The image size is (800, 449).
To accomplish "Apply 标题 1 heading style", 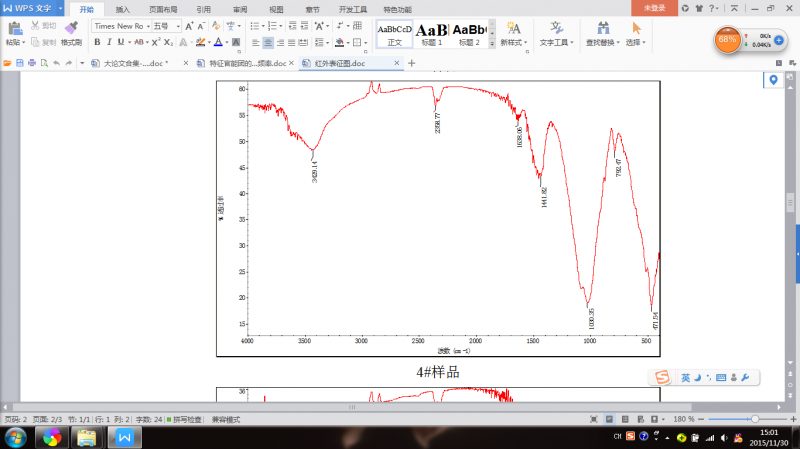I will (431, 34).
